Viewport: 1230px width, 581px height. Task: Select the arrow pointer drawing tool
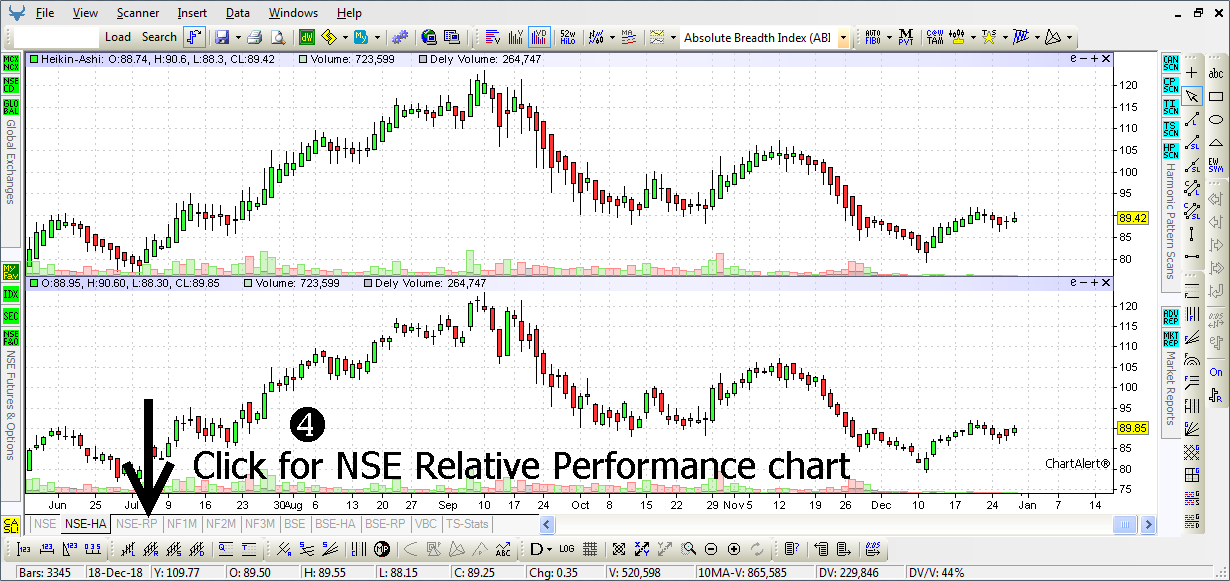[1192, 96]
